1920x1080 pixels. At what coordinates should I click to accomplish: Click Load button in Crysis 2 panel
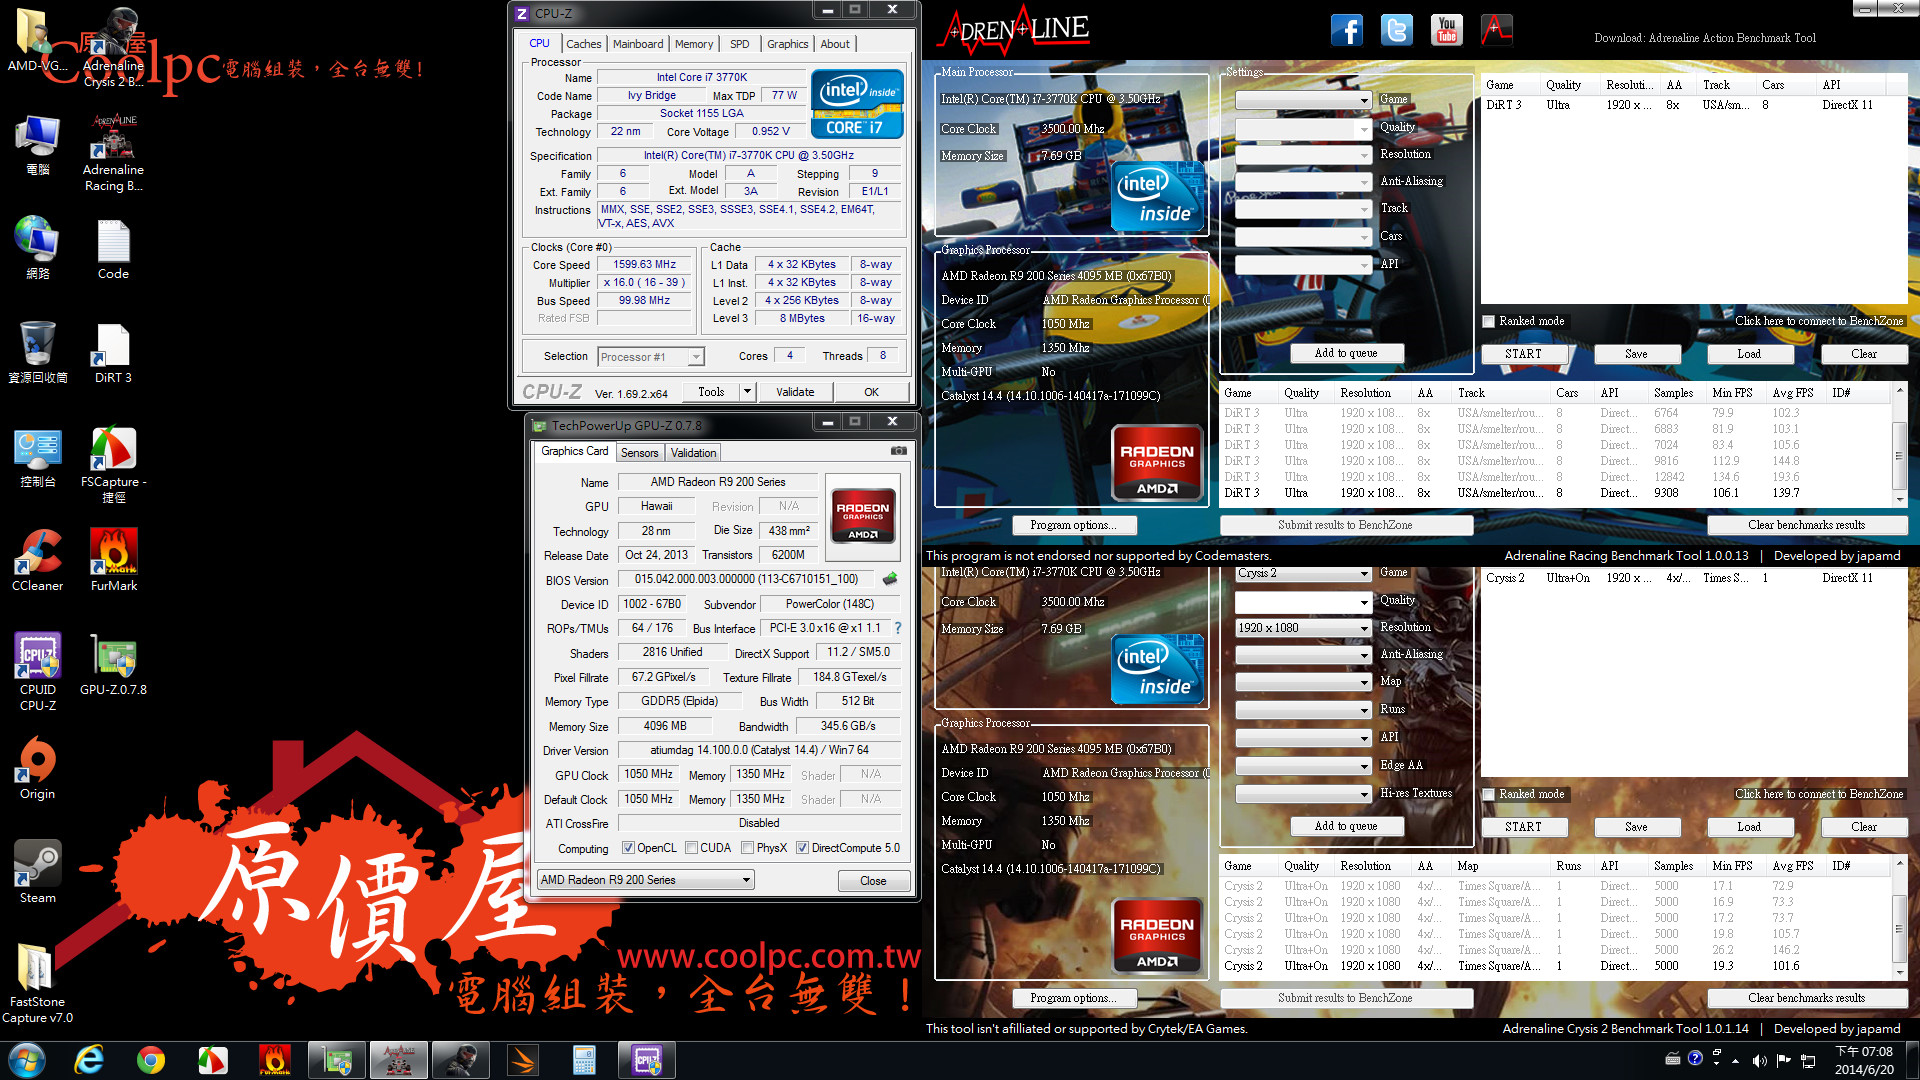tap(1749, 827)
